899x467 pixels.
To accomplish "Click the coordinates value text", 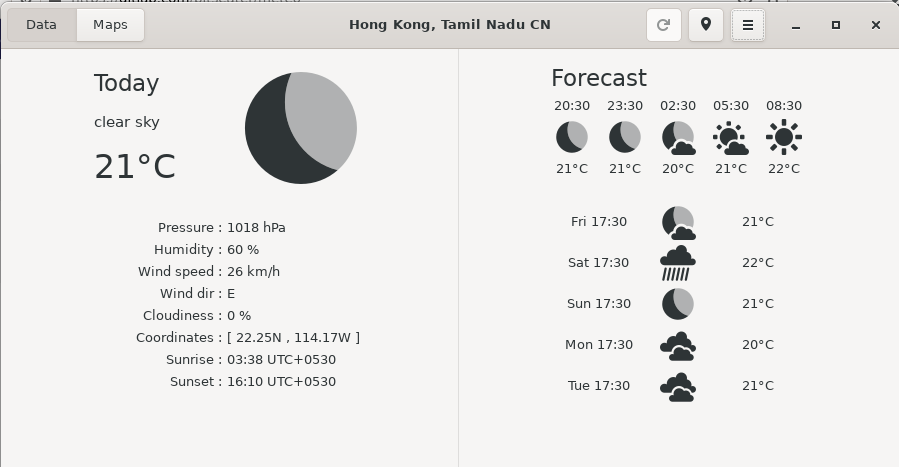I will (293, 338).
